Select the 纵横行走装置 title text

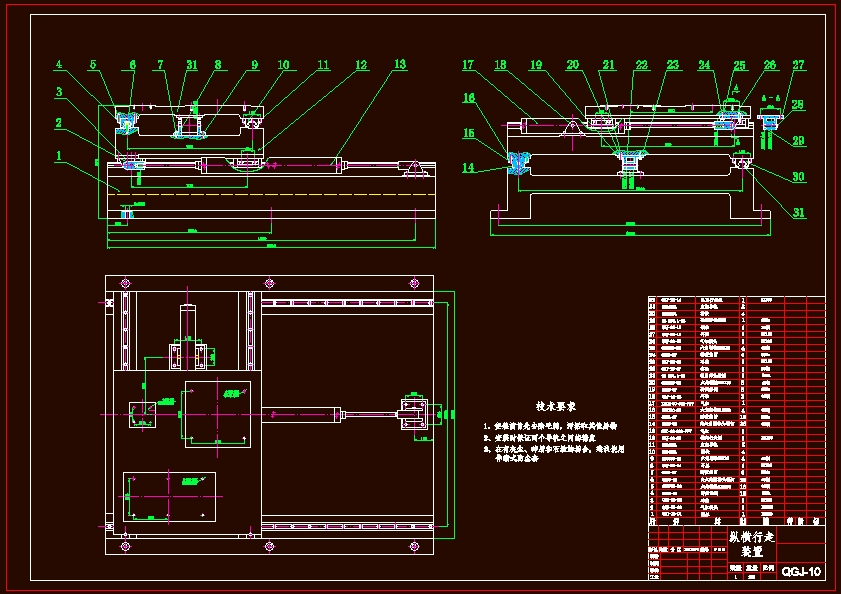coord(751,544)
